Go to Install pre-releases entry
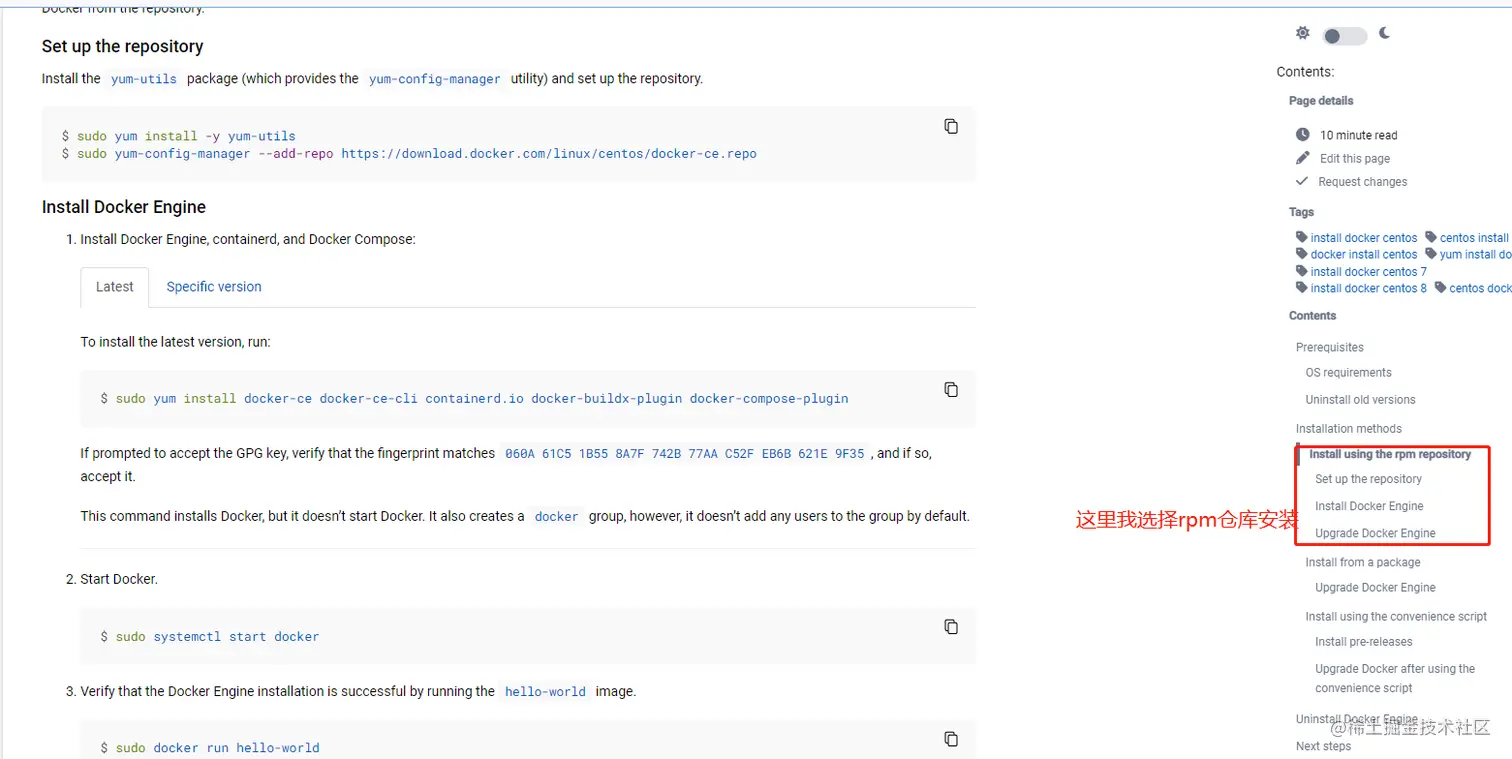Image resolution: width=1512 pixels, height=759 pixels. (1363, 642)
